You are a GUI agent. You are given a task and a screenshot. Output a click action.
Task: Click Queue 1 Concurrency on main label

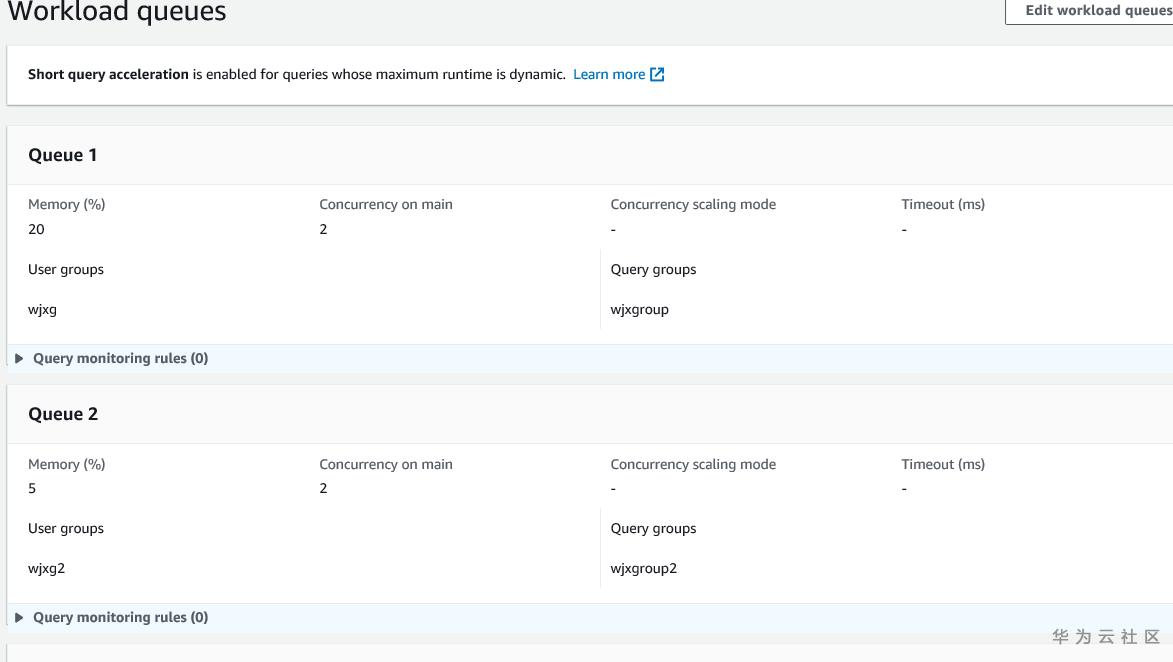385,204
